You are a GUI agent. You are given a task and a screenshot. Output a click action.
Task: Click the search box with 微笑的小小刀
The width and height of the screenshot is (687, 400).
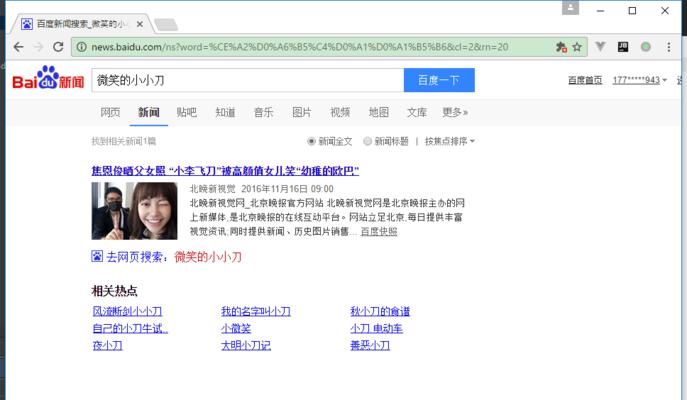click(x=248, y=80)
